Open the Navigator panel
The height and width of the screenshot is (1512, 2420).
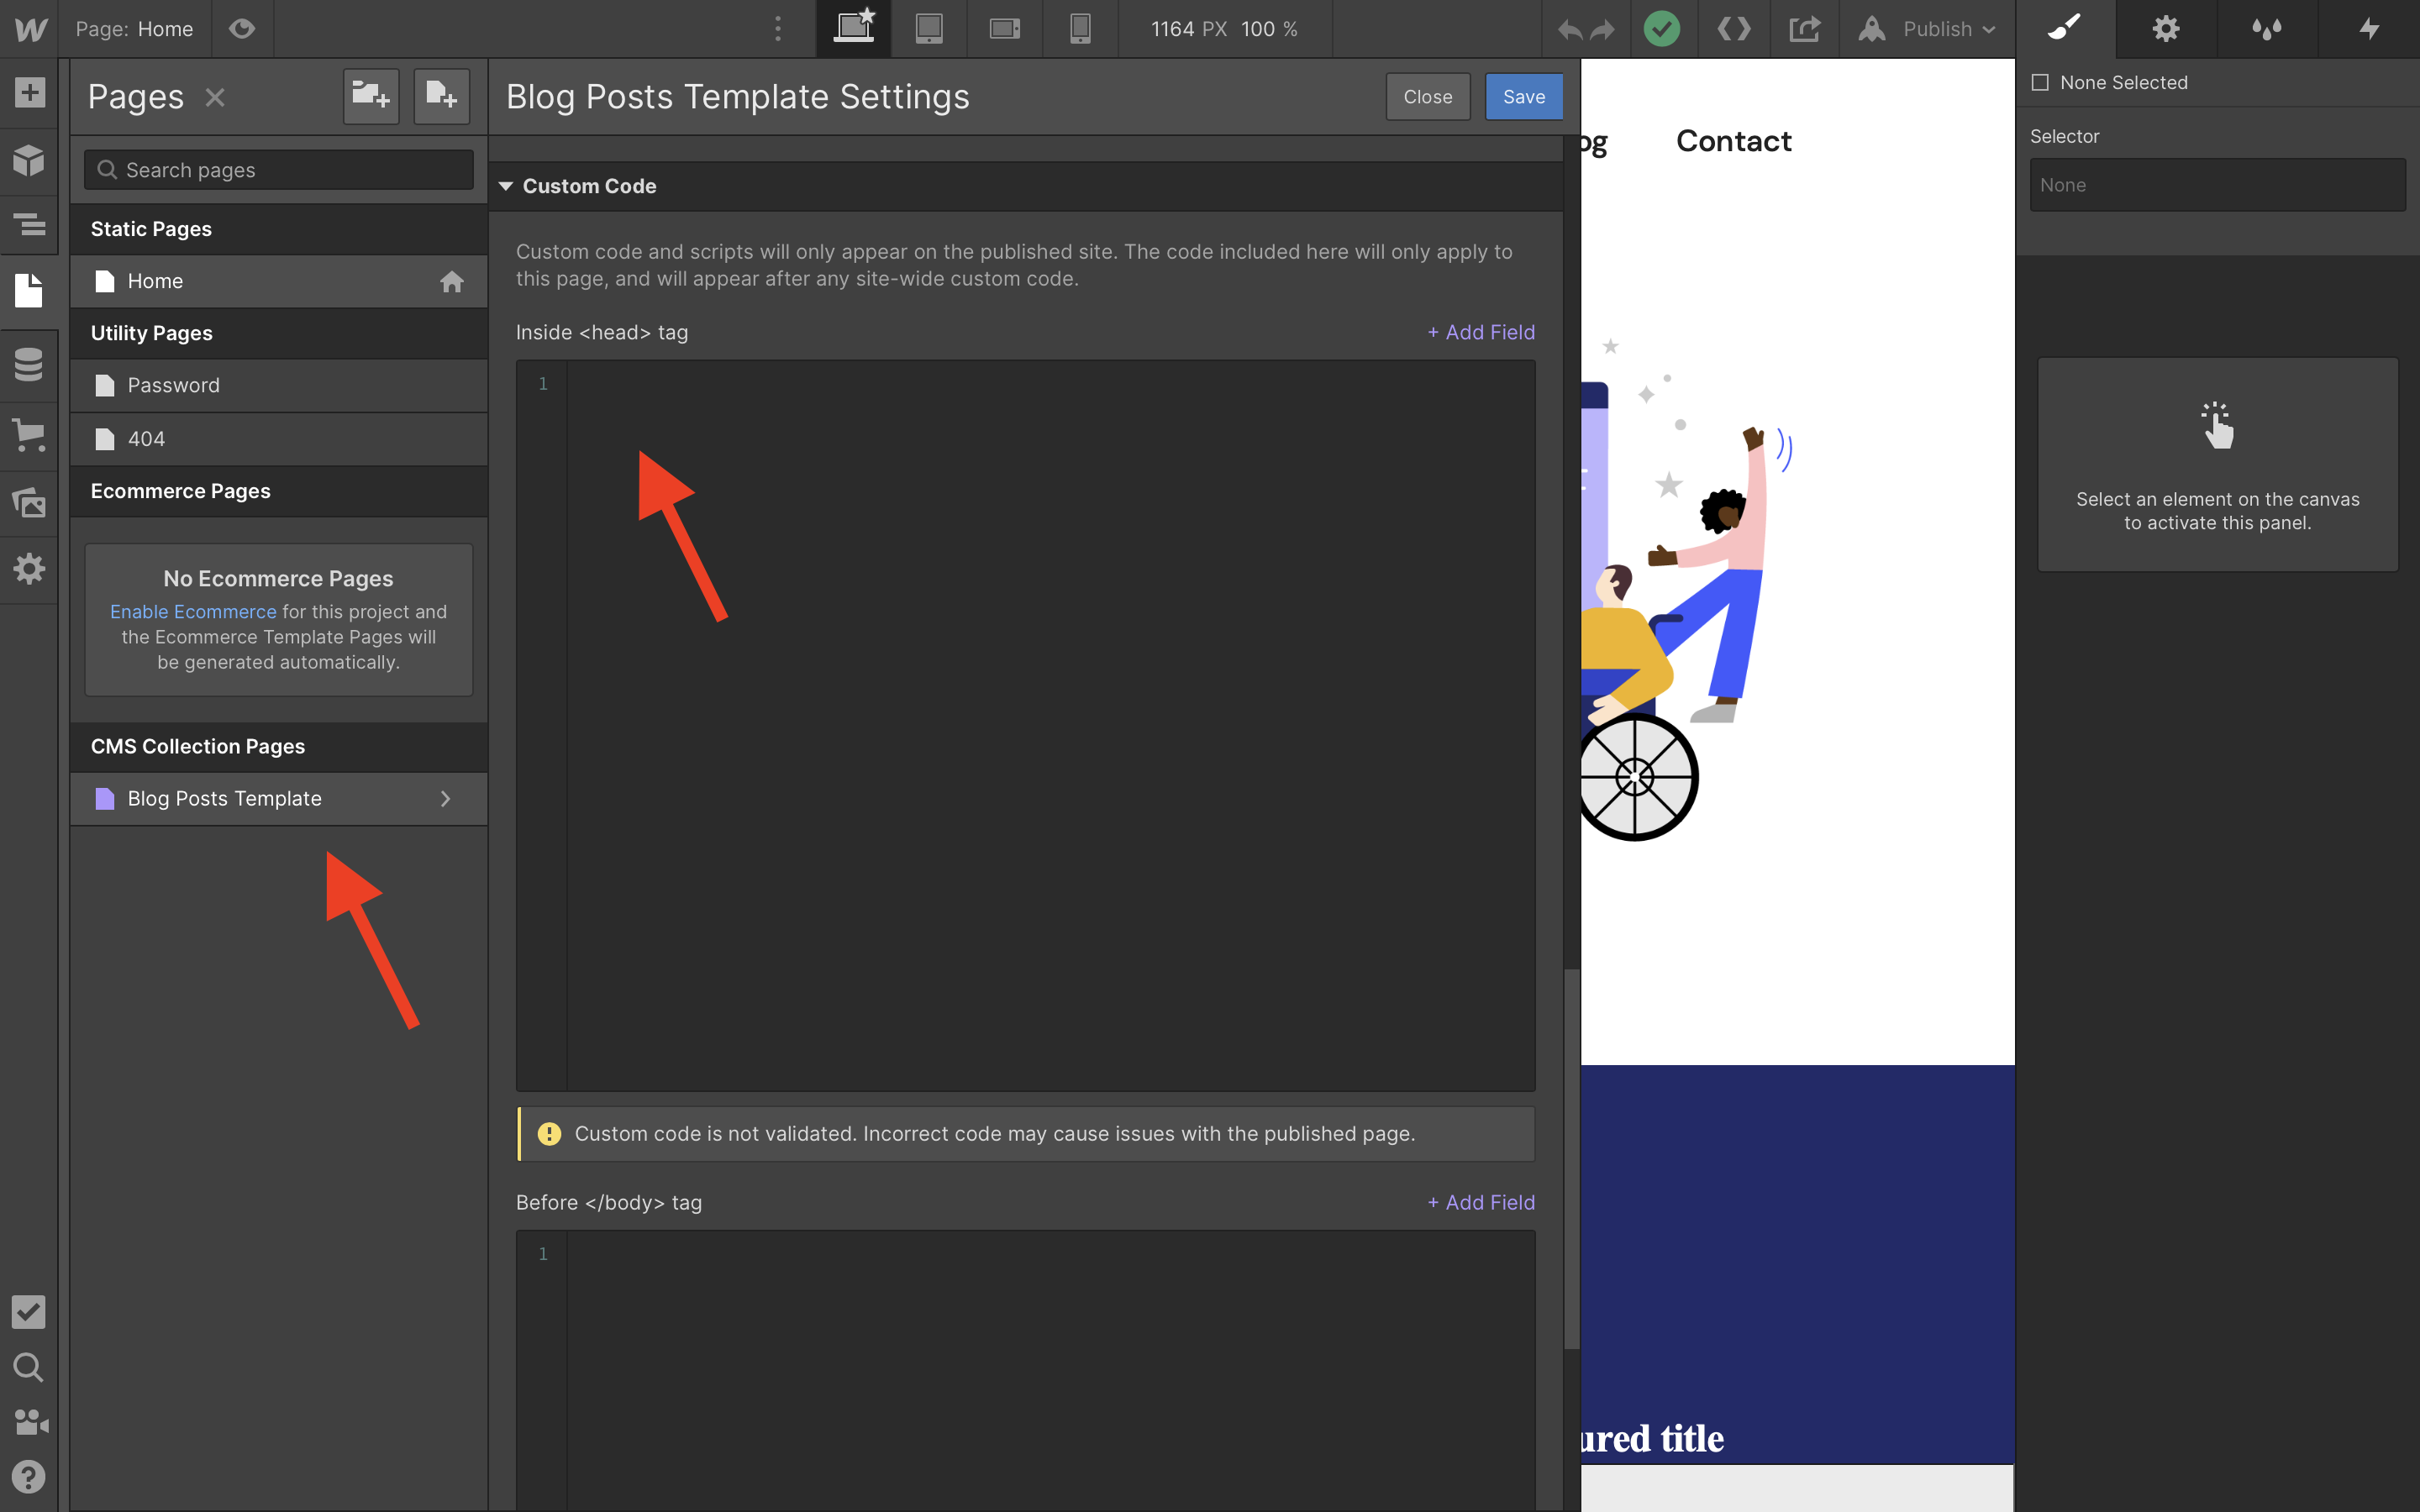click(29, 225)
